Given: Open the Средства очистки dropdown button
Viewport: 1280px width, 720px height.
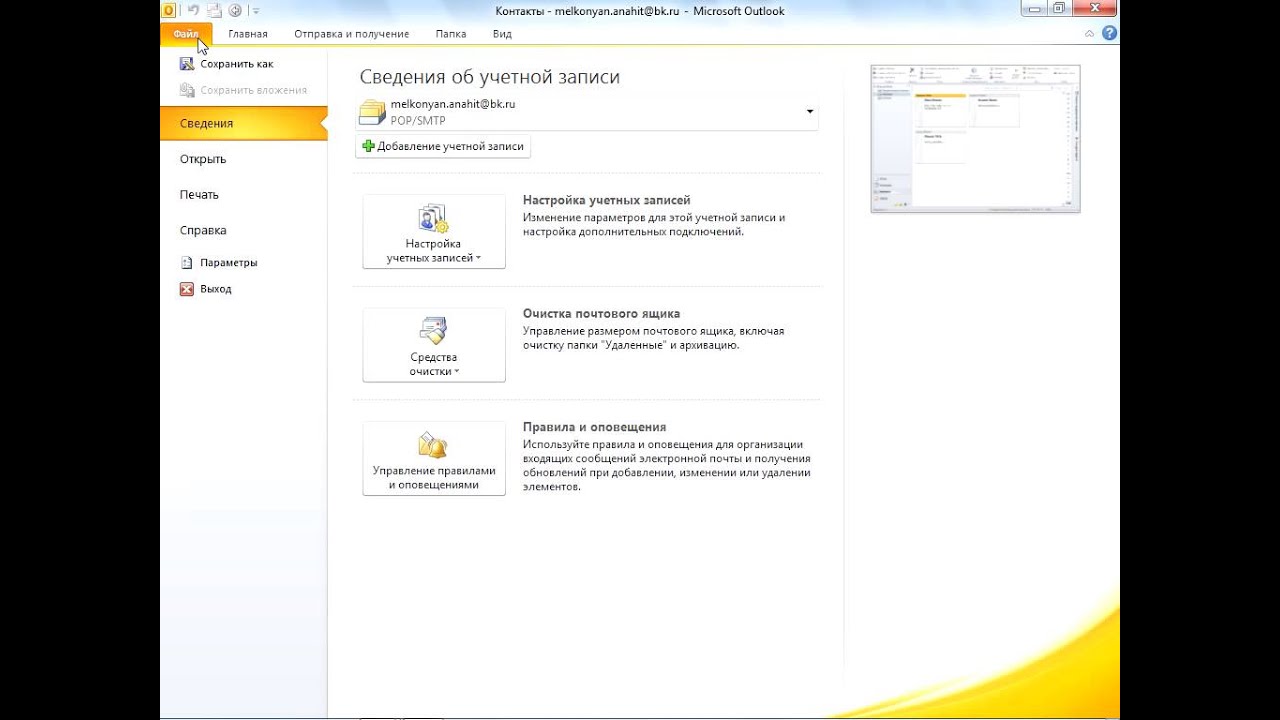Looking at the screenshot, I should tap(434, 345).
